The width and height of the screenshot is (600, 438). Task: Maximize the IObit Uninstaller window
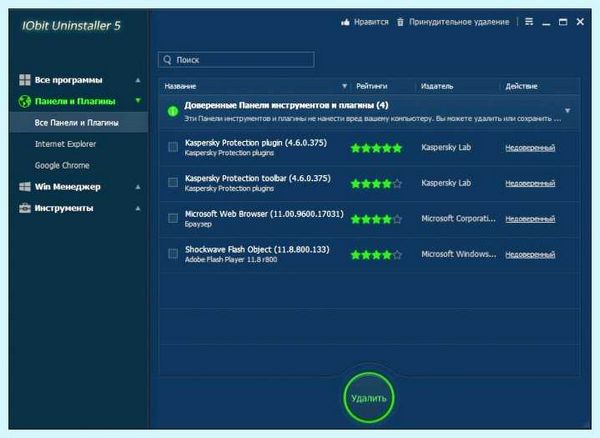pos(563,22)
